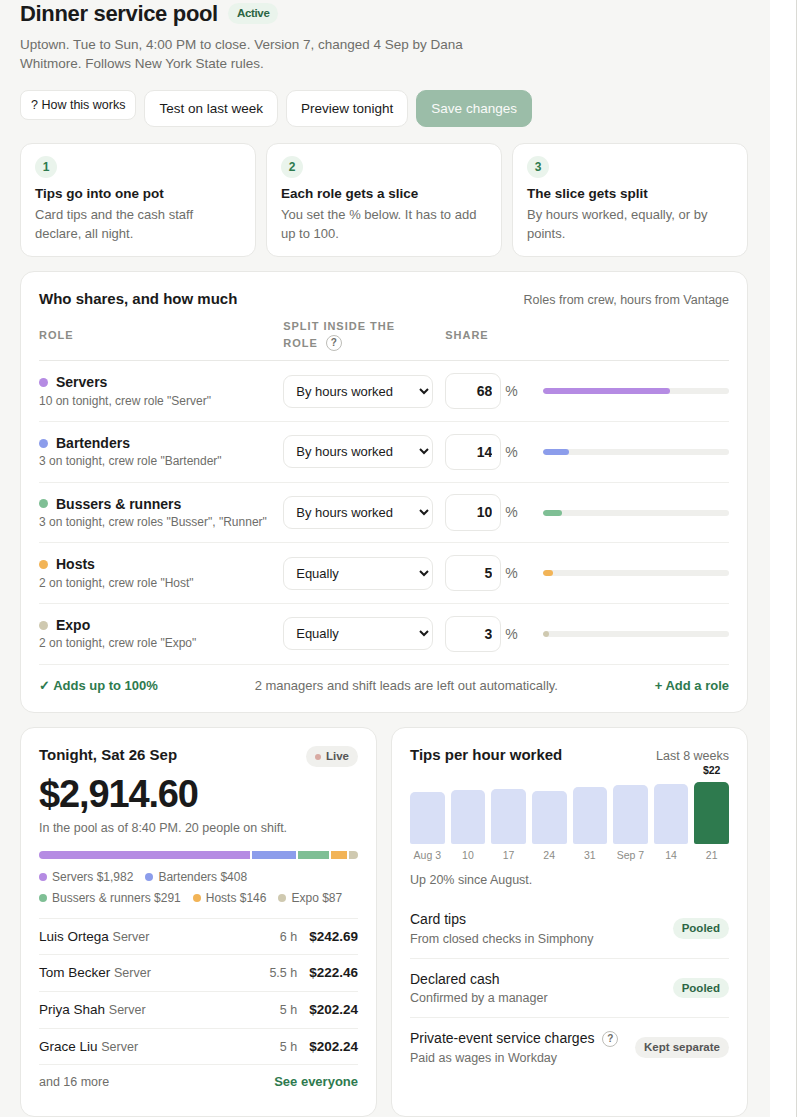Click the Hosts orange share bar

pos(548,573)
